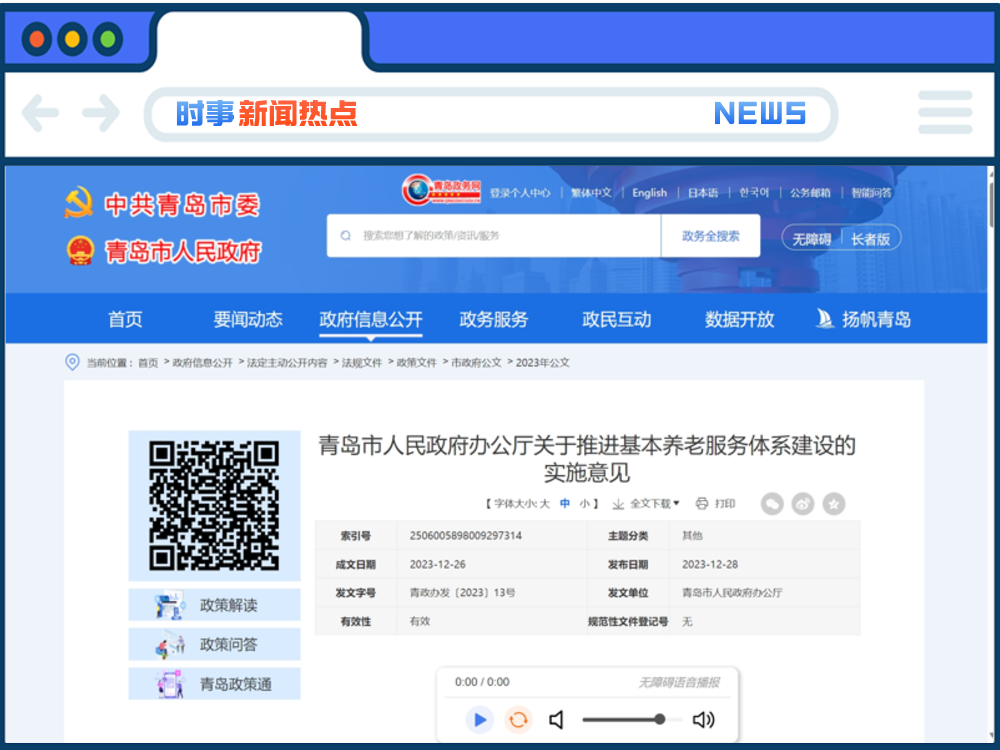This screenshot has height=750, width=1000.
Task: Open 政策问答 from the sidebar
Action: (214, 644)
